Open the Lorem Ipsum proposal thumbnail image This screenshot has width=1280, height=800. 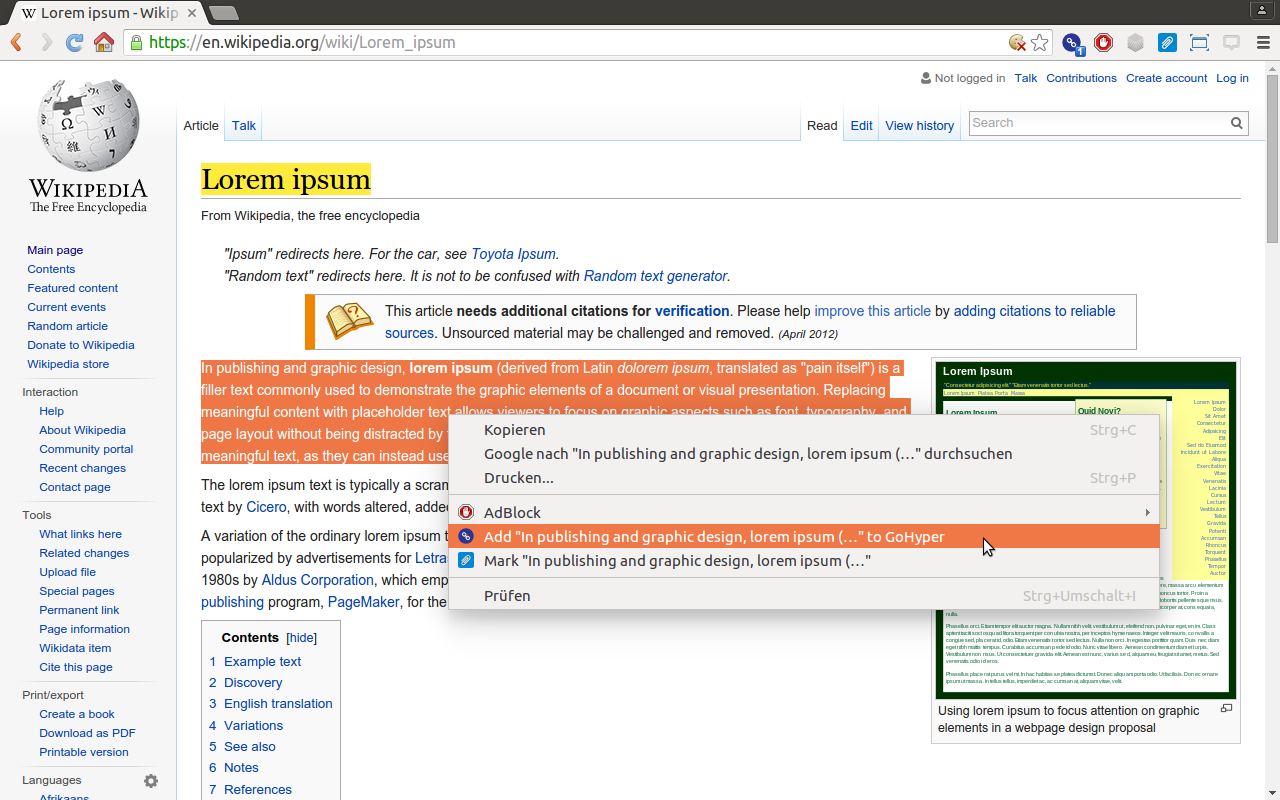(1086, 530)
